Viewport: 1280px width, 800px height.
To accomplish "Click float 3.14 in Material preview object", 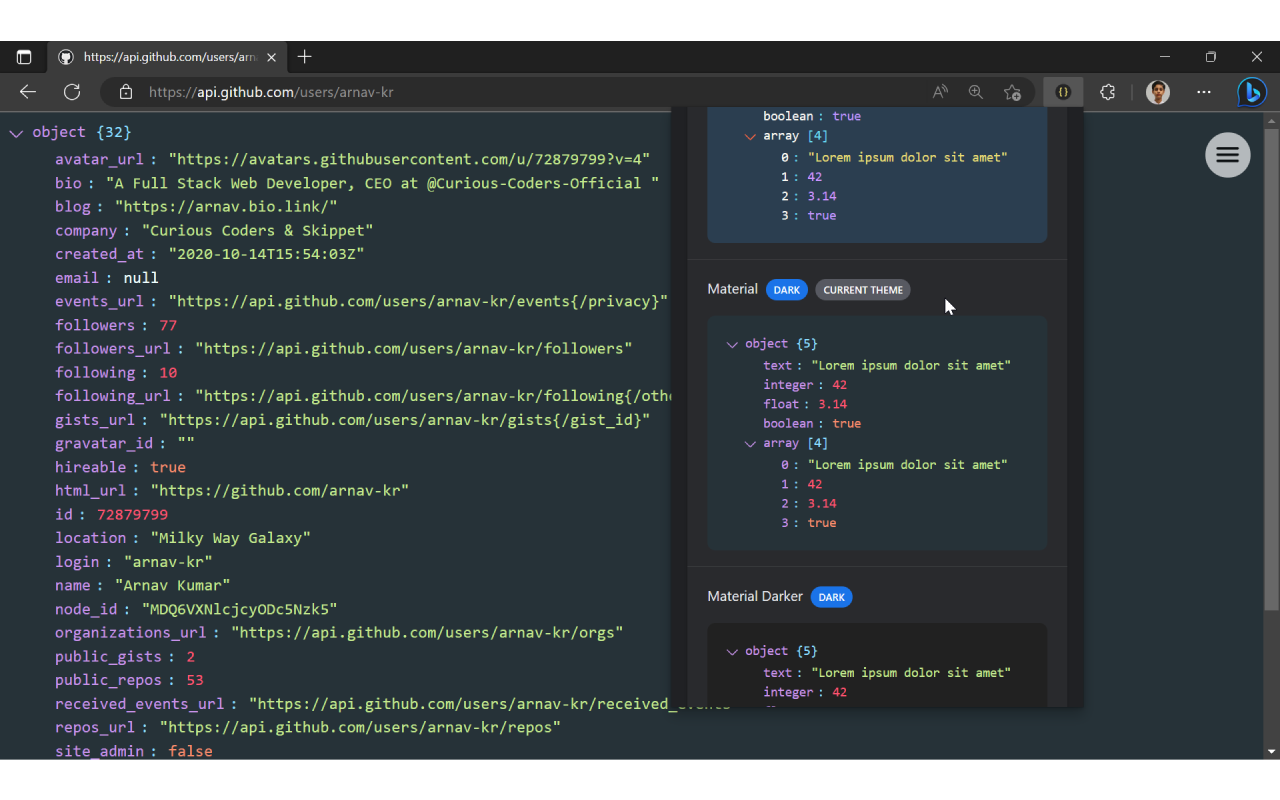I will [x=832, y=405].
